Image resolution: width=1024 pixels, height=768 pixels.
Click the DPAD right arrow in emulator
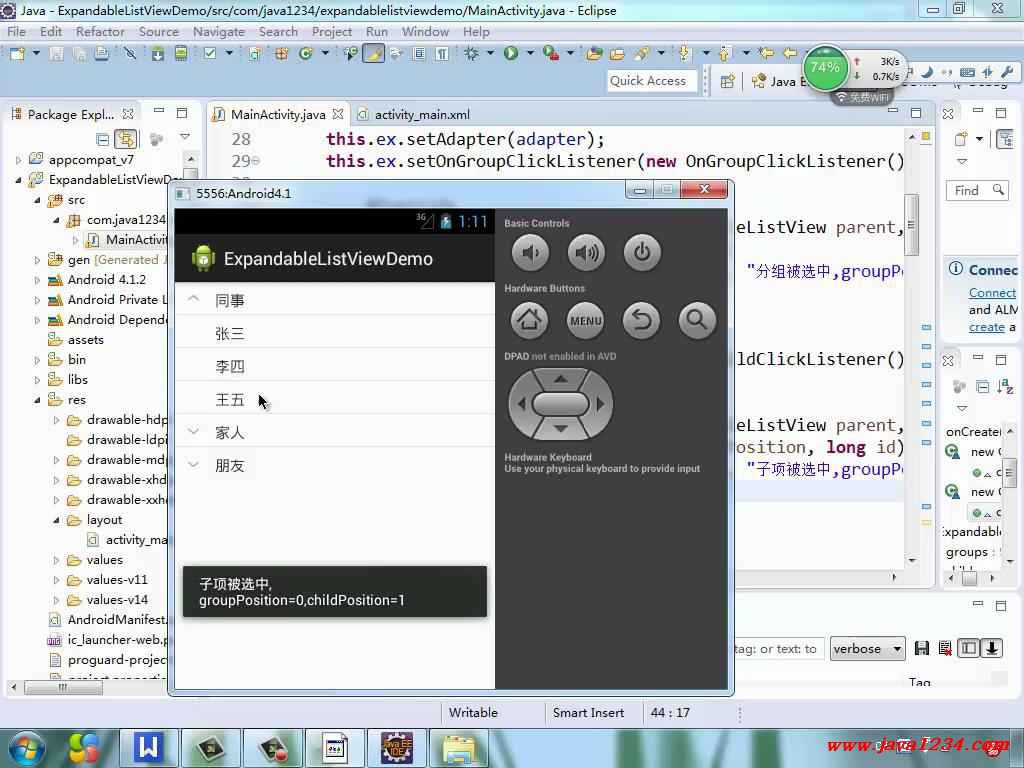tap(601, 404)
